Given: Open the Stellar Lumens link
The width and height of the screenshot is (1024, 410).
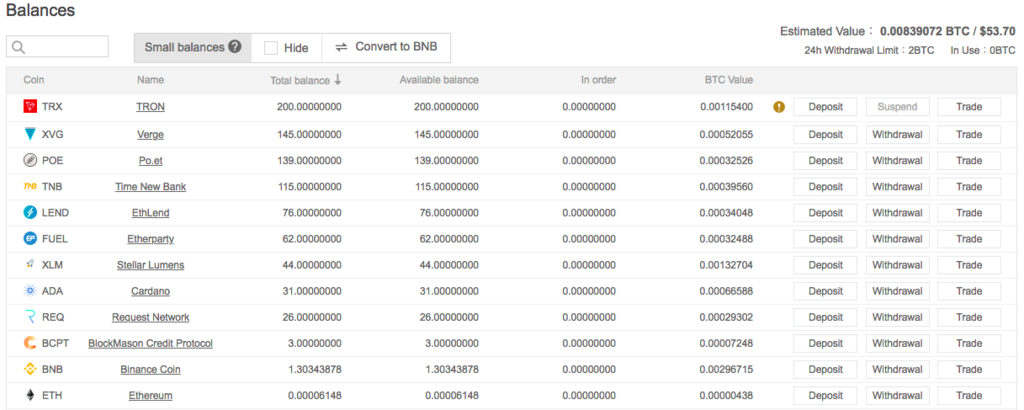Looking at the screenshot, I should [150, 265].
